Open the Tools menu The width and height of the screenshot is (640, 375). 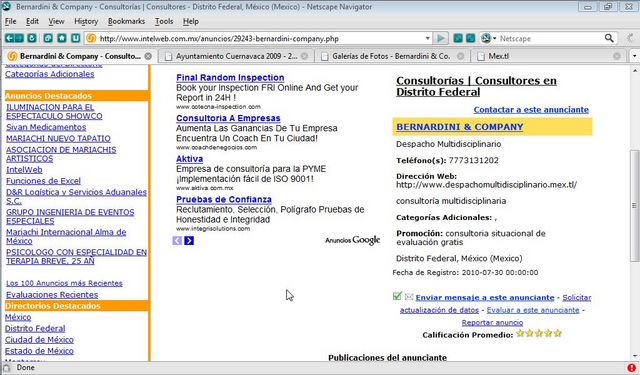tap(164, 21)
